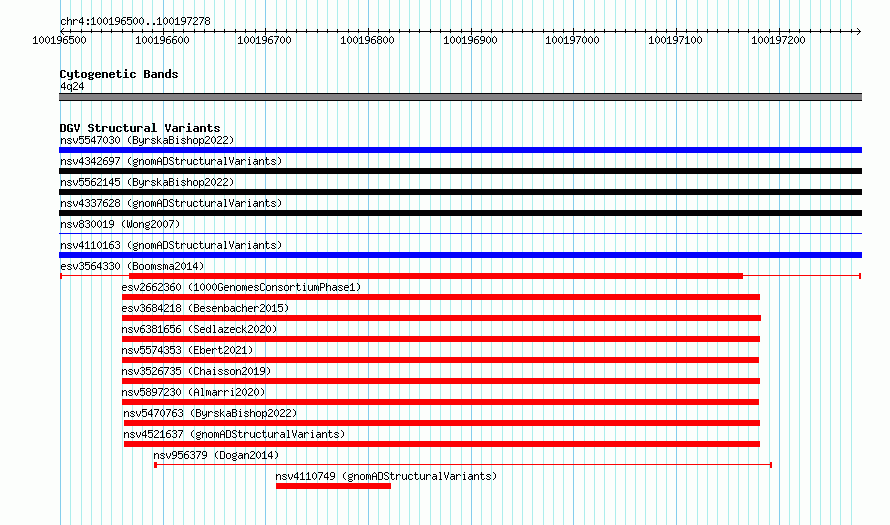Click ruler position 100196900
The image size is (890, 525).
470,40
